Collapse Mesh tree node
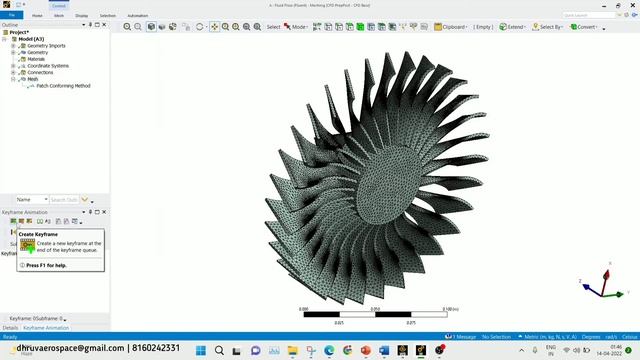 click(x=13, y=79)
